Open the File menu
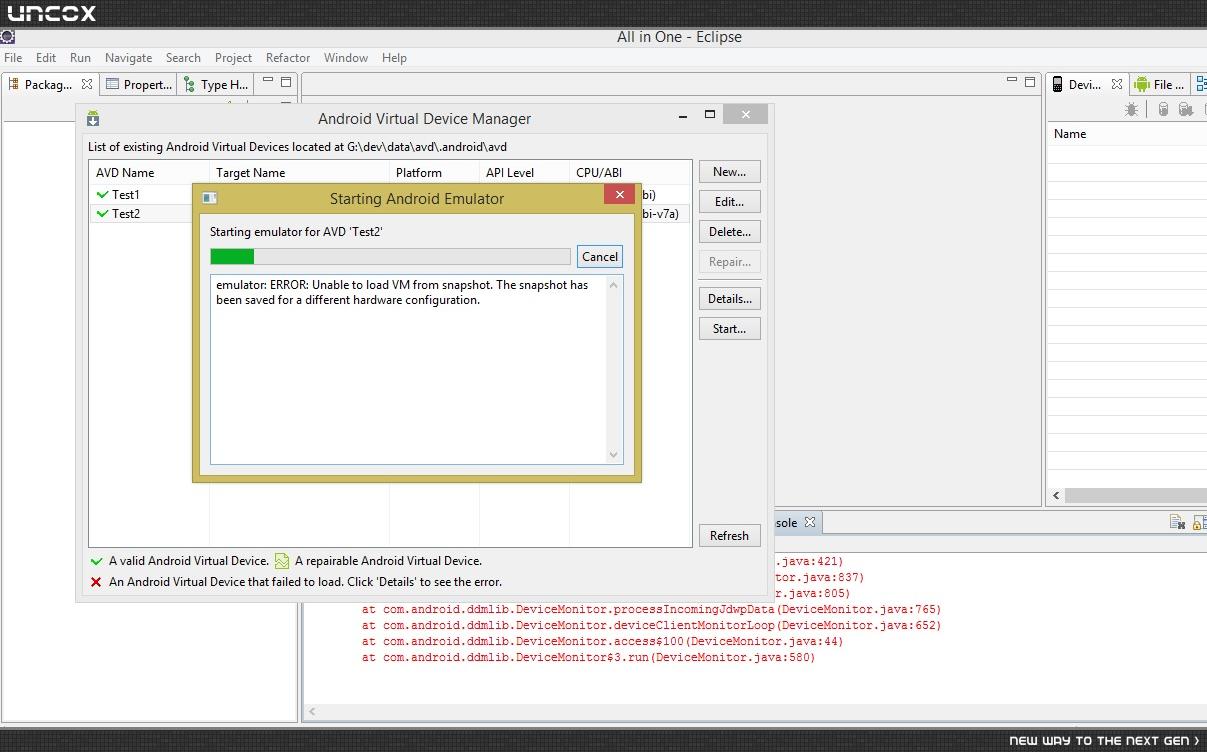 tap(13, 58)
